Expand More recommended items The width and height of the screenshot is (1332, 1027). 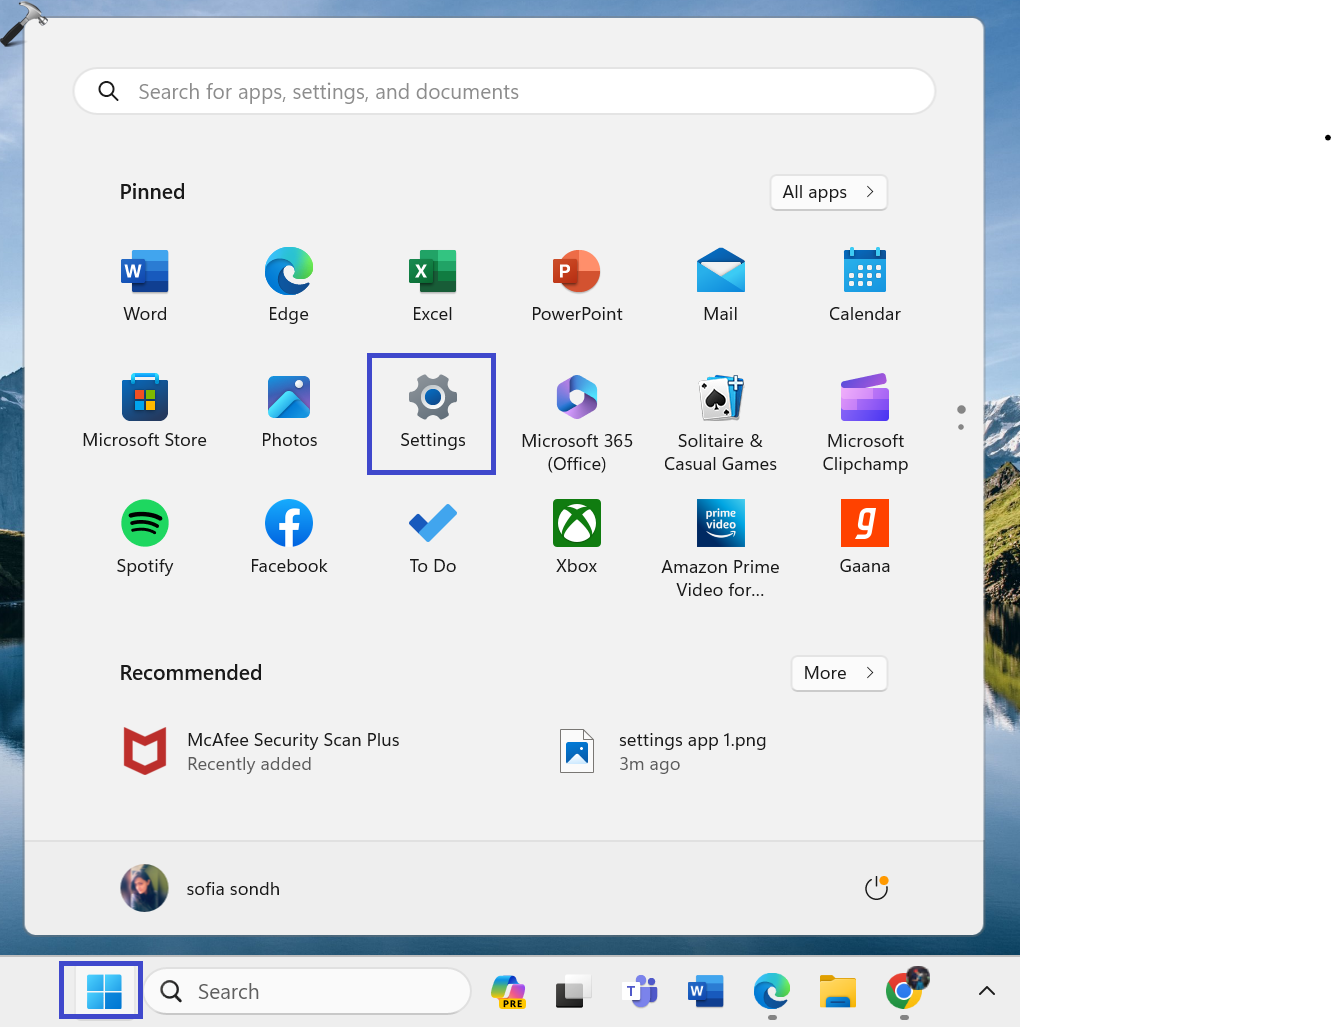click(x=838, y=673)
